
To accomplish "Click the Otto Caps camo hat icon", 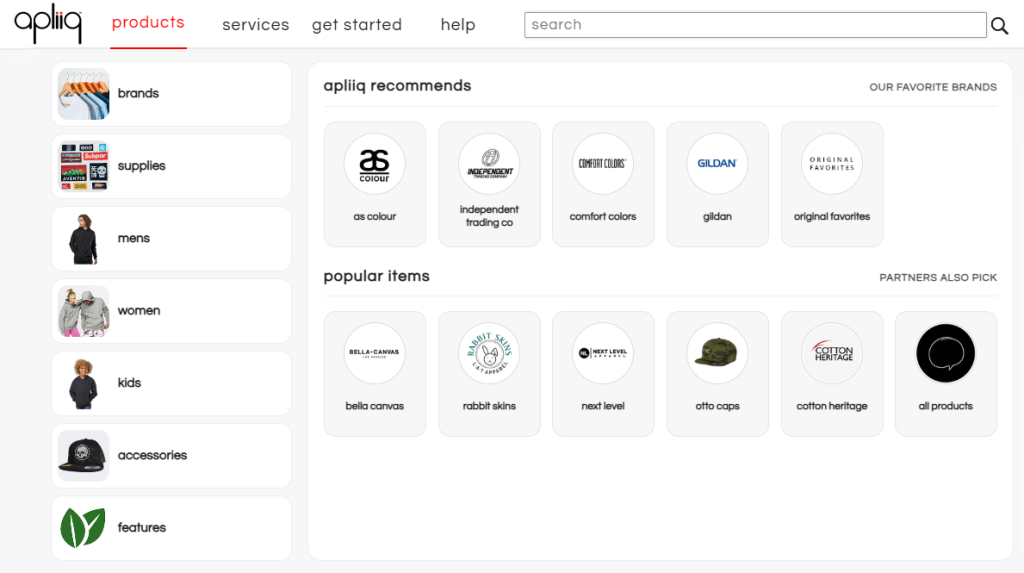I will [x=717, y=353].
